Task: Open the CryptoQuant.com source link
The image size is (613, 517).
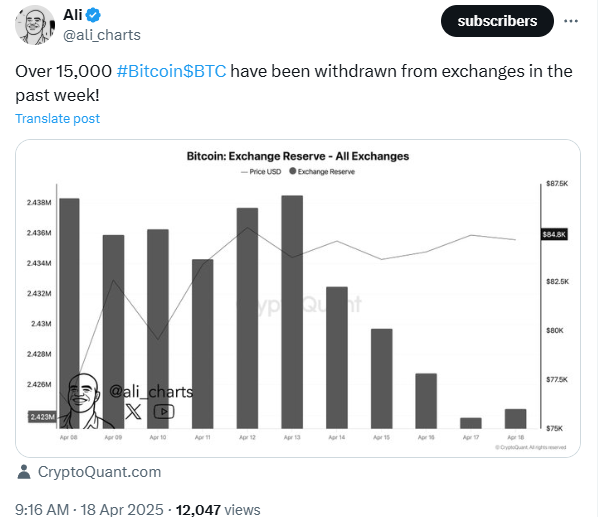Action: [x=99, y=472]
